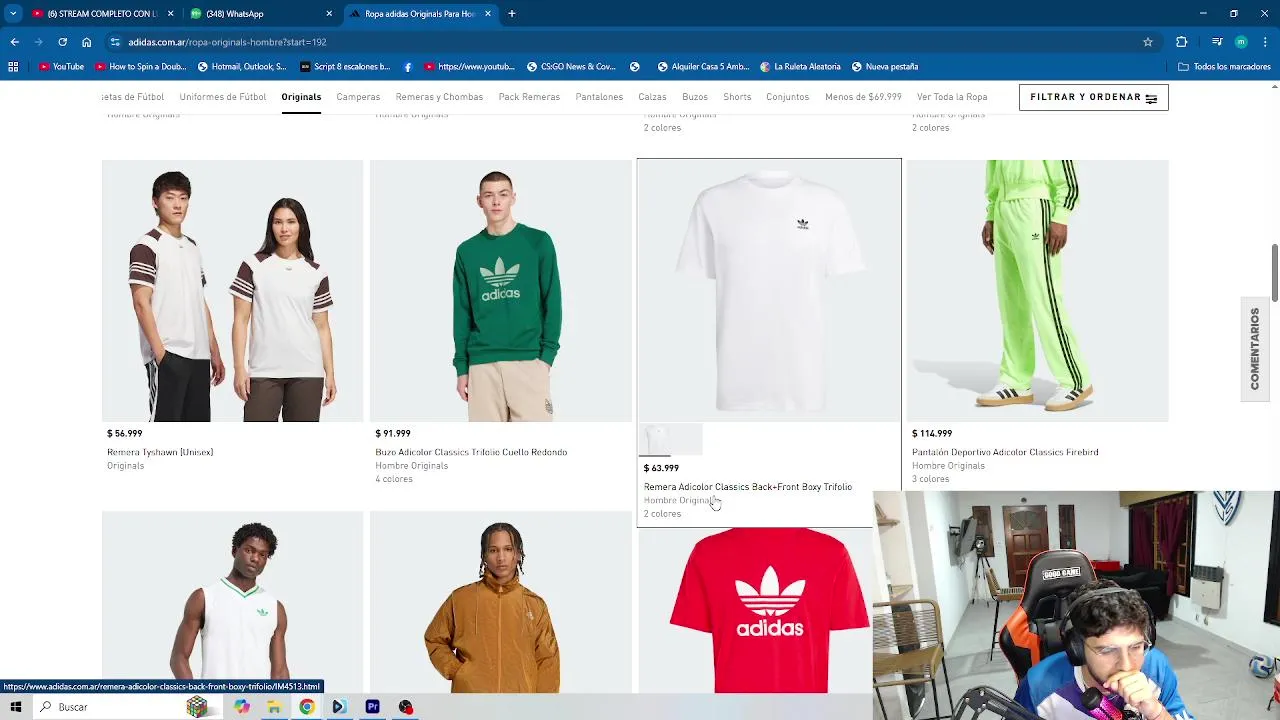1280x720 pixels.
Task: Open 'Remera Tyshawn (Unisex)' product title
Action: pos(160,452)
